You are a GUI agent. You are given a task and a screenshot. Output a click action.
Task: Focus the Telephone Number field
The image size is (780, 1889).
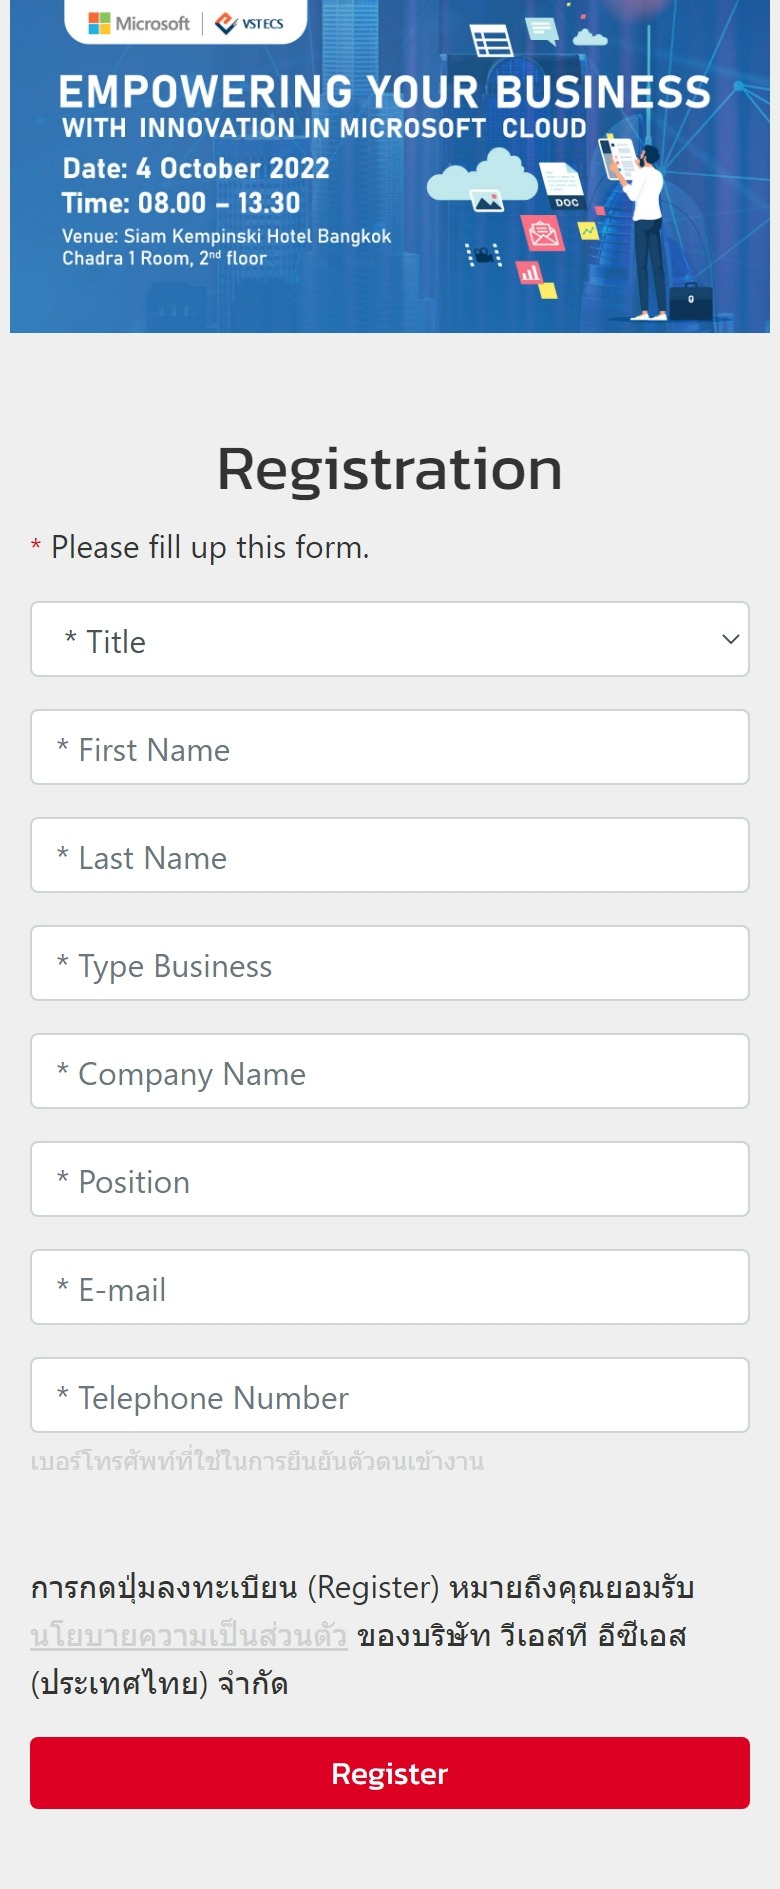click(x=390, y=1395)
